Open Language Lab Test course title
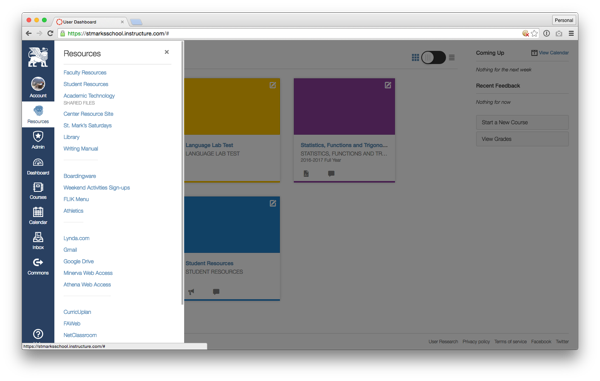The height and width of the screenshot is (381, 600). [x=209, y=145]
